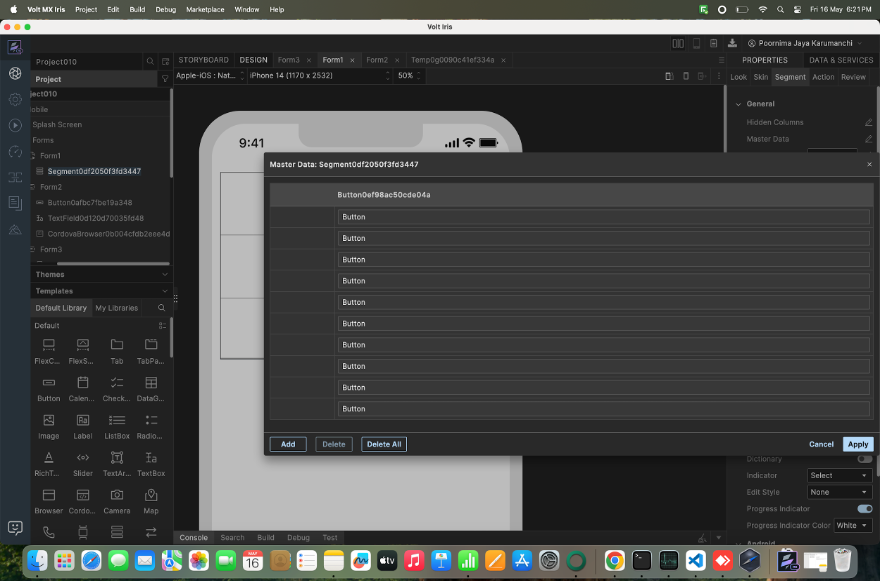The image size is (880, 582).
Task: Click the pencil edit icon for Hidden Columns
Action: coord(868,122)
